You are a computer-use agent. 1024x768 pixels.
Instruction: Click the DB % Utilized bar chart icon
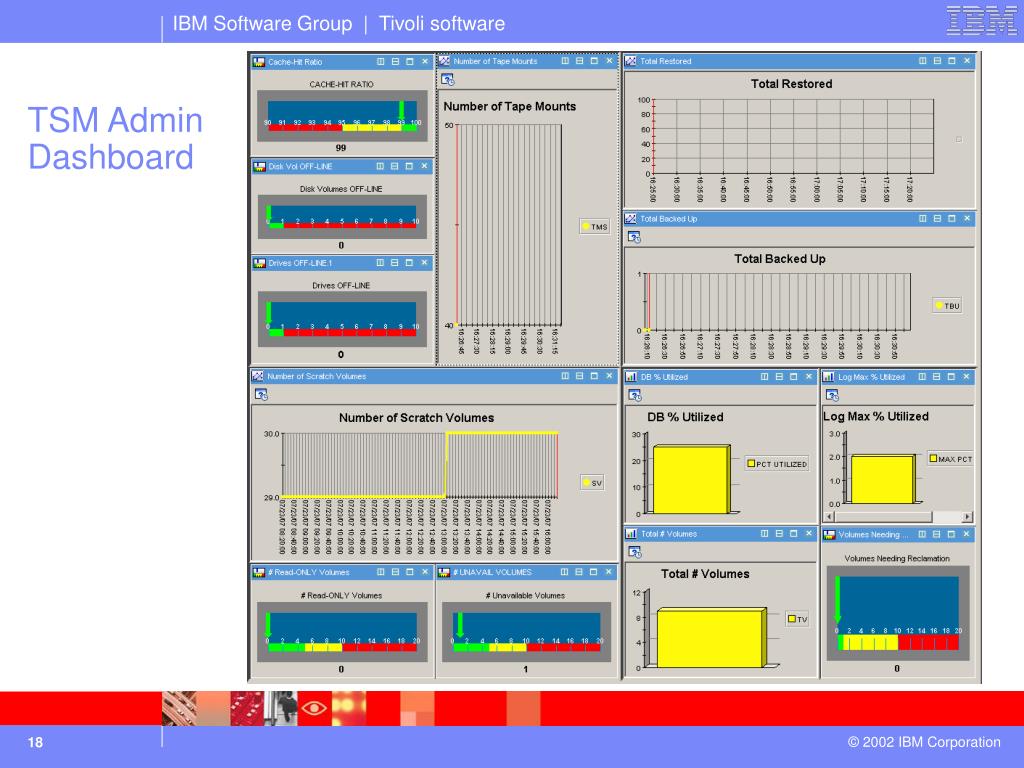pyautogui.click(x=631, y=377)
